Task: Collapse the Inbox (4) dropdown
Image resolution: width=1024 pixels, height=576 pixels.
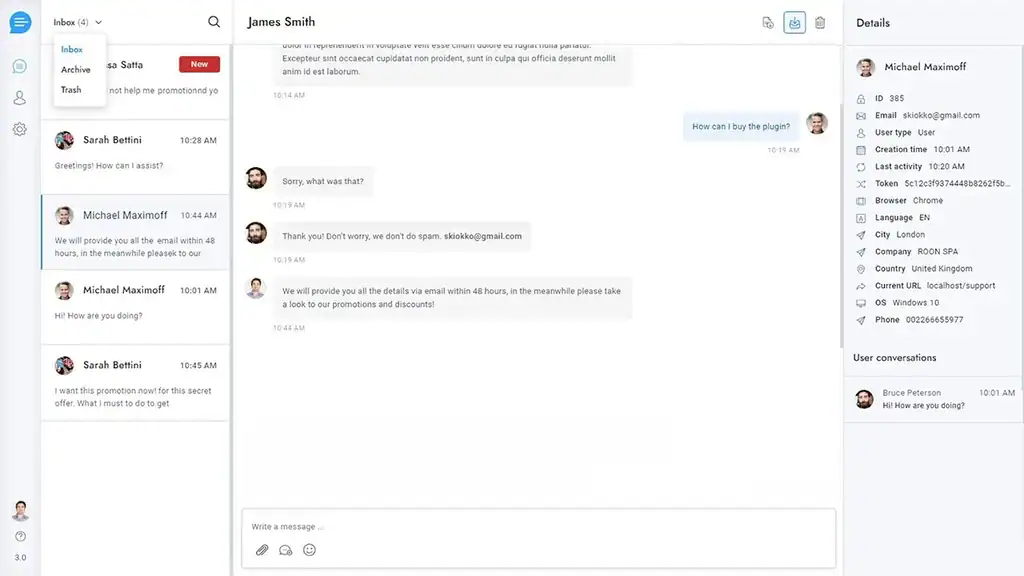Action: click(78, 22)
